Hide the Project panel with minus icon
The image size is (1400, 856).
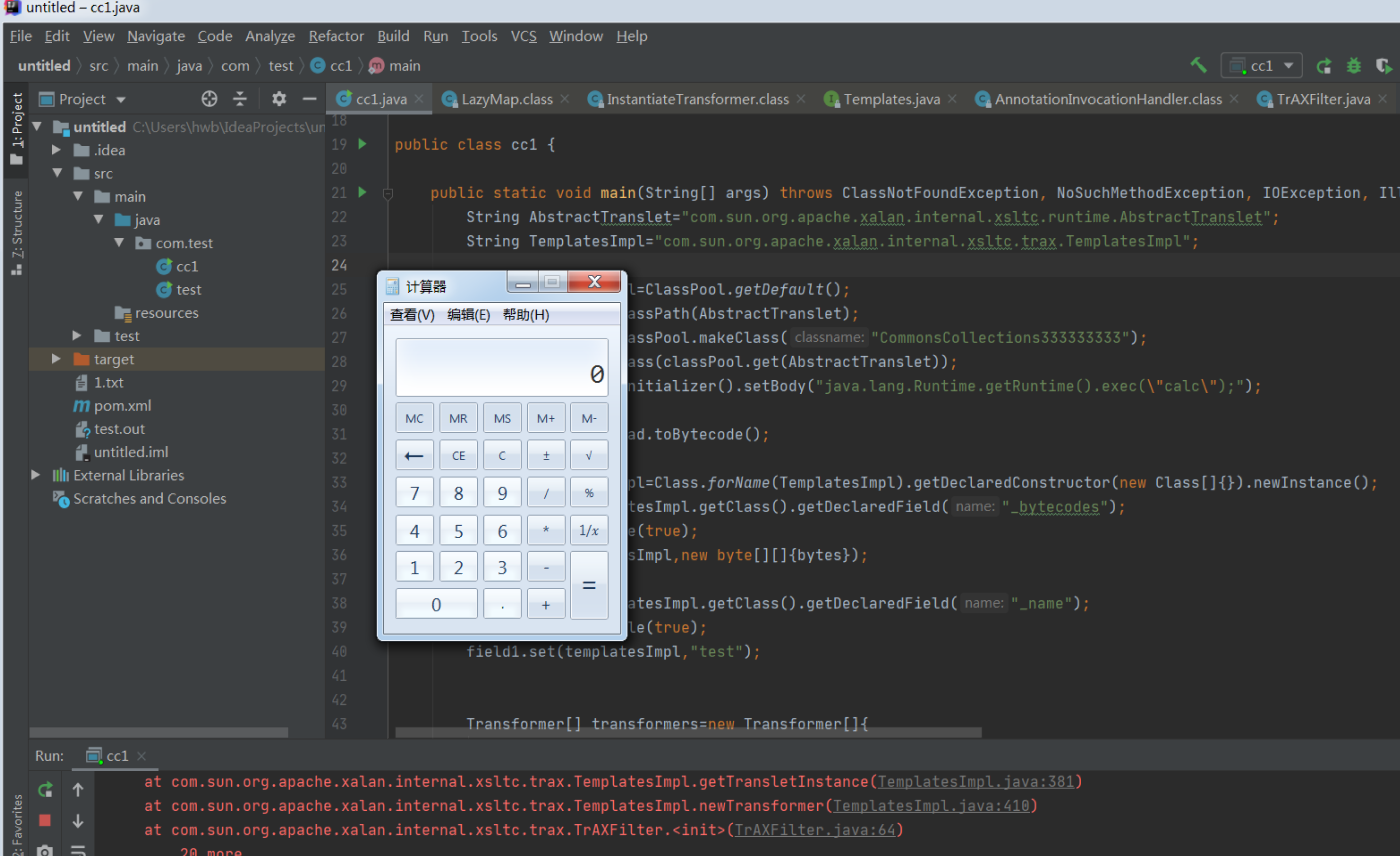(x=309, y=99)
